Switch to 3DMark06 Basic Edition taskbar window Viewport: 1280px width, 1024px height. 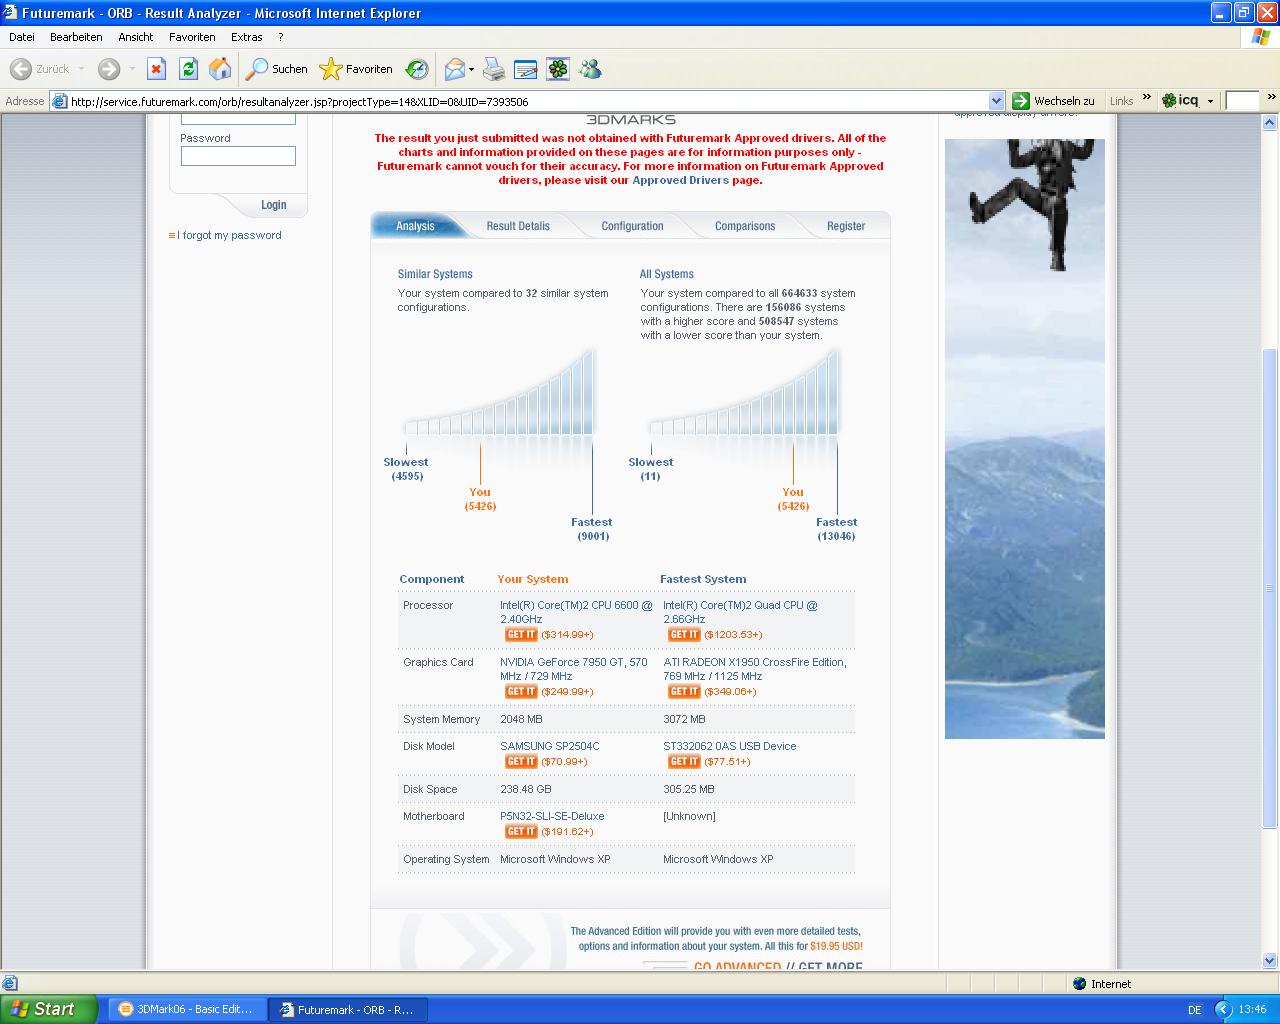coord(186,1009)
